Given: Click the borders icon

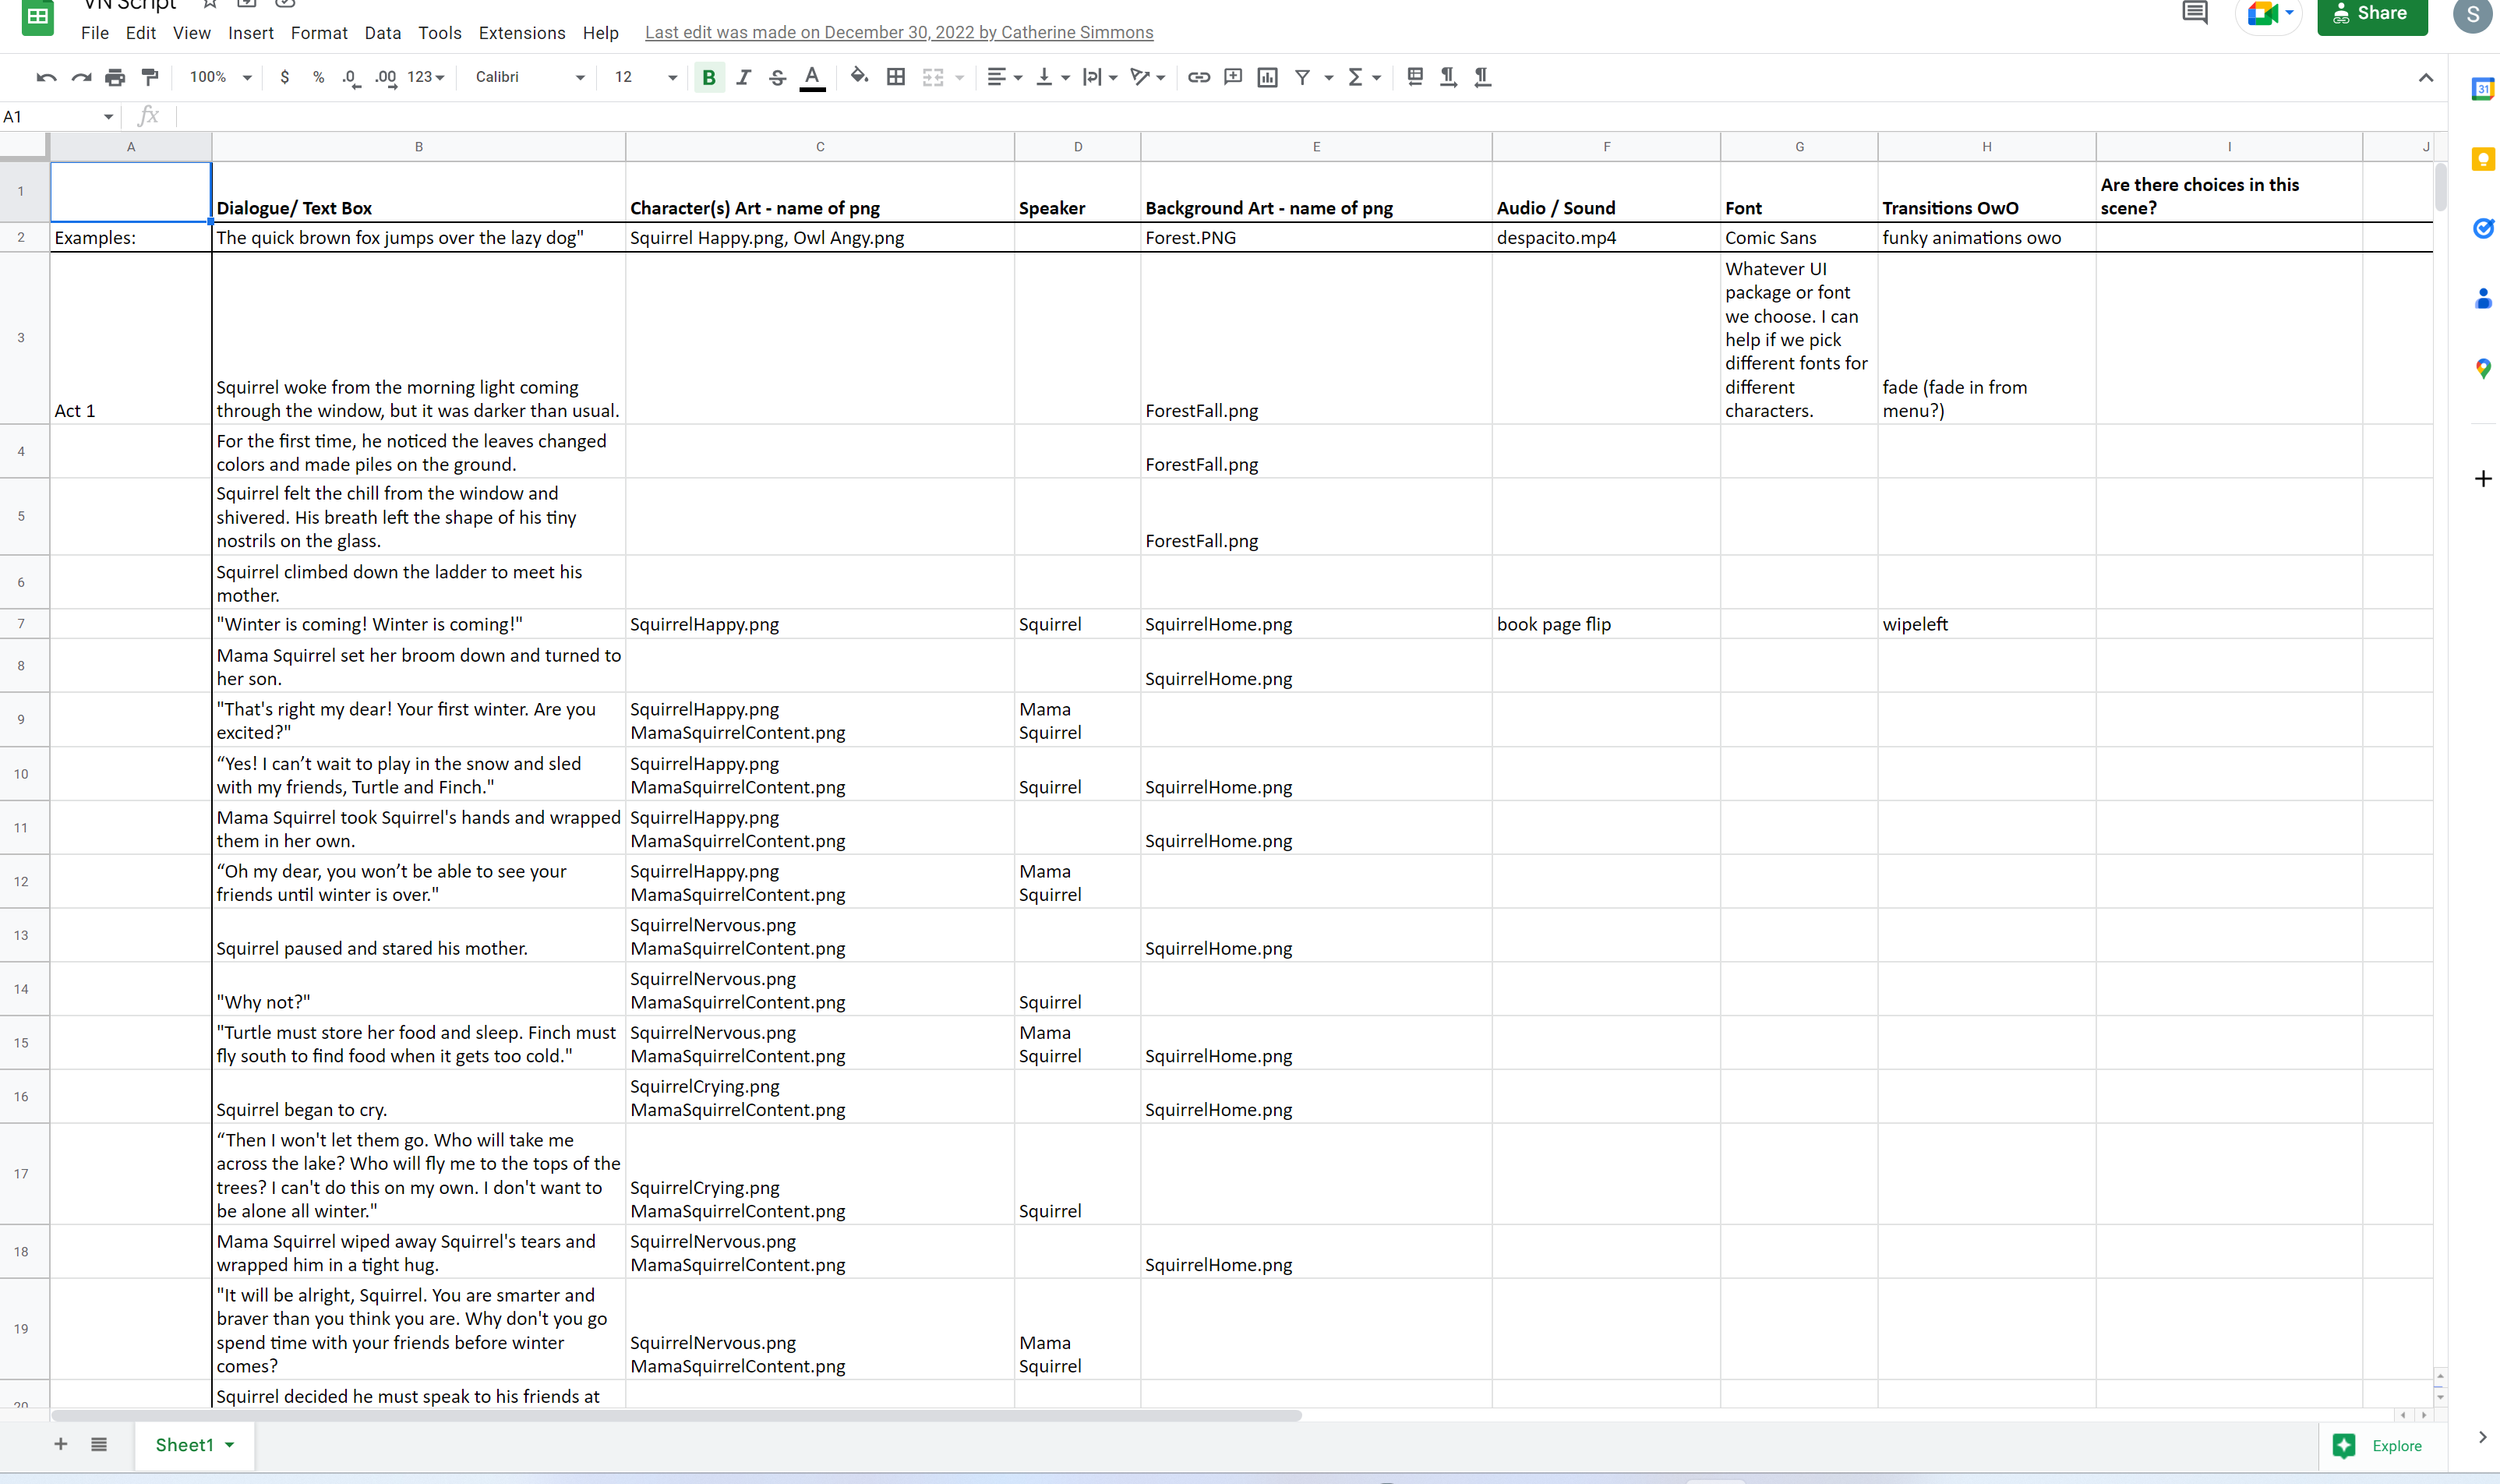Looking at the screenshot, I should [896, 77].
